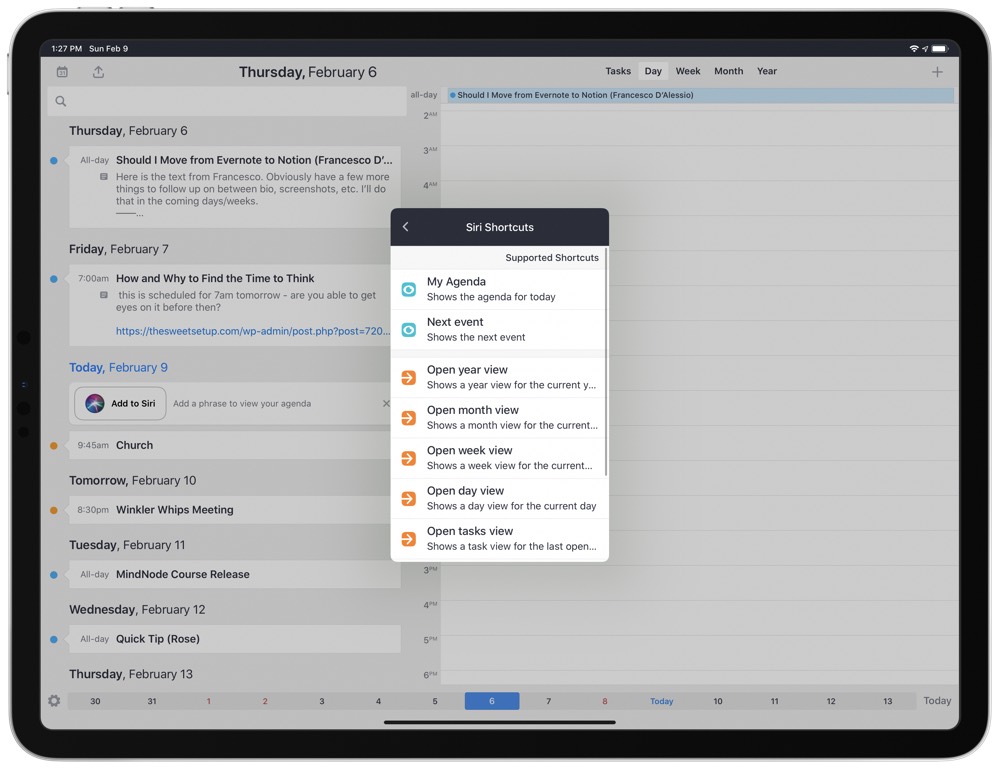Open the Quick Tip (Rose) event

click(235, 639)
